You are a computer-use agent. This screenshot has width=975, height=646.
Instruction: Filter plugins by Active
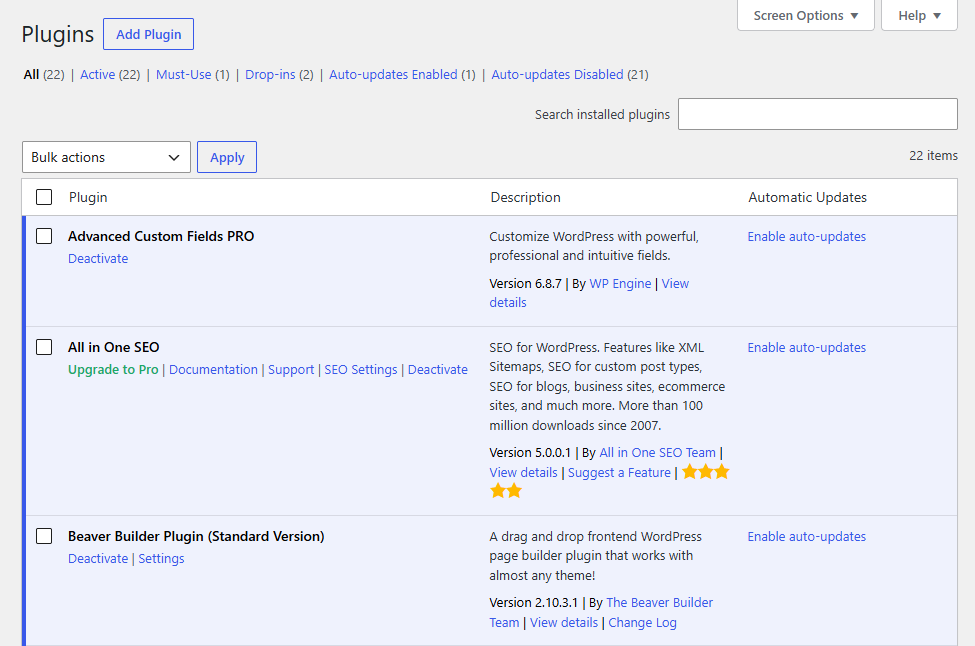click(98, 75)
